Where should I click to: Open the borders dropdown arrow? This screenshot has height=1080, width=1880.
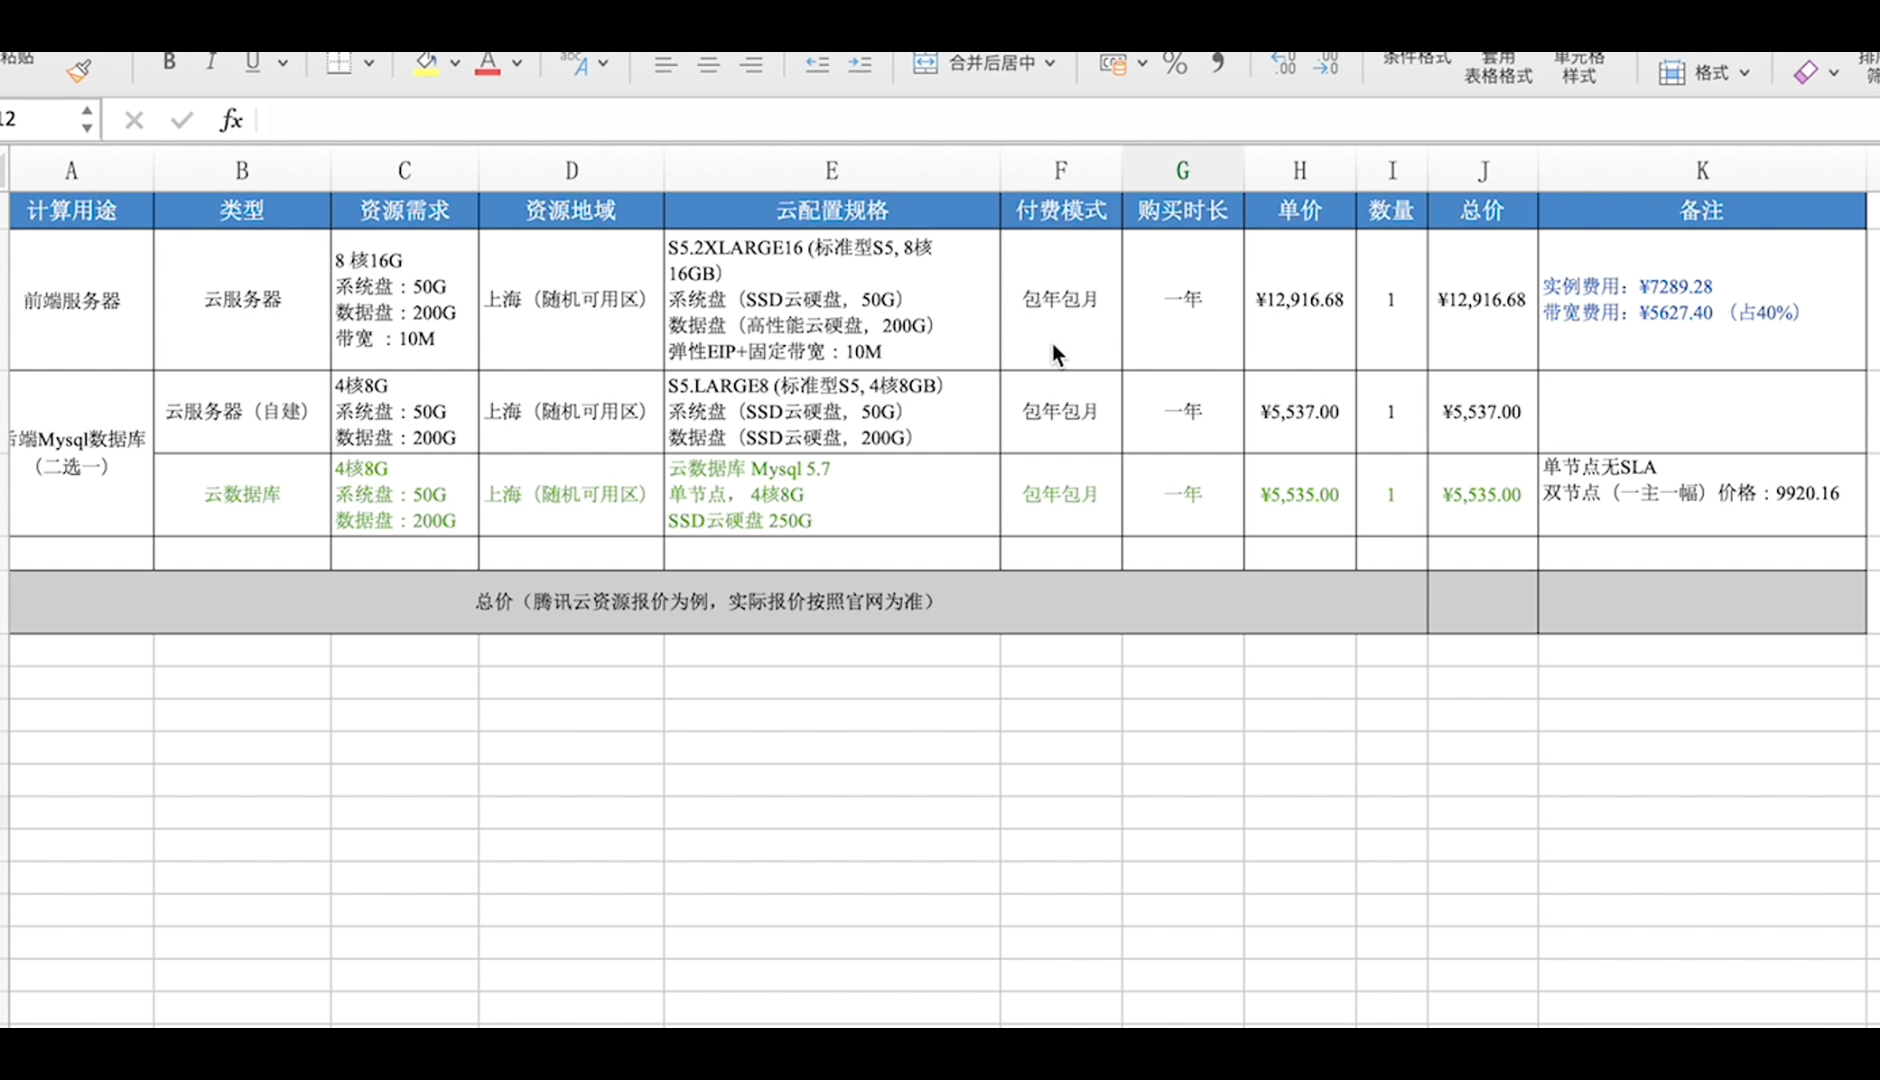369,63
